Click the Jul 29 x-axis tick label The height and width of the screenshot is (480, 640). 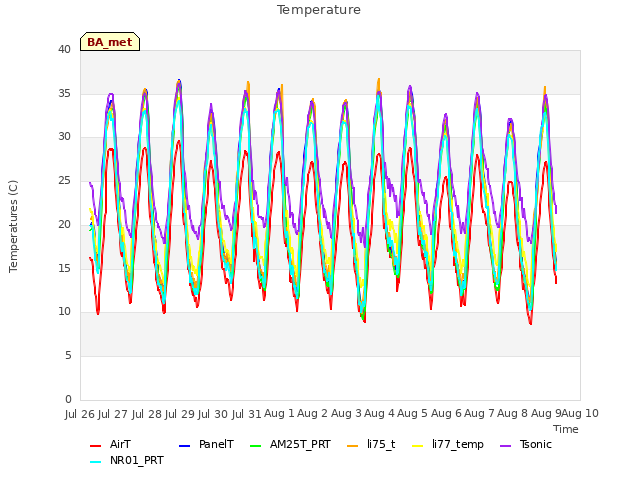click(x=180, y=414)
